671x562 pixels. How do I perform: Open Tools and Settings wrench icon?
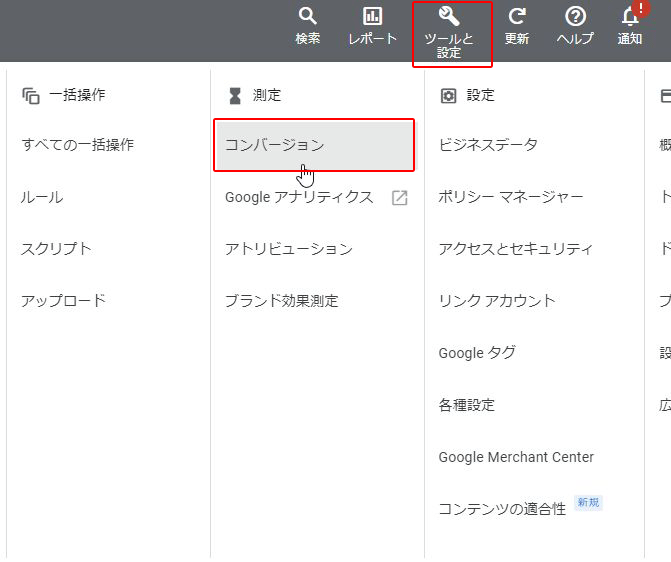(449, 17)
